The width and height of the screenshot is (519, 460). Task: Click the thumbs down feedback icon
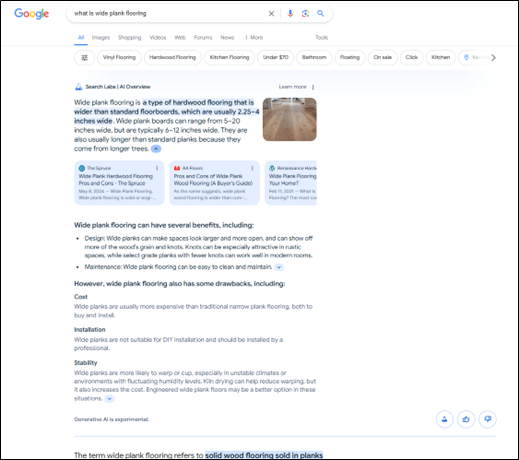tap(487, 419)
